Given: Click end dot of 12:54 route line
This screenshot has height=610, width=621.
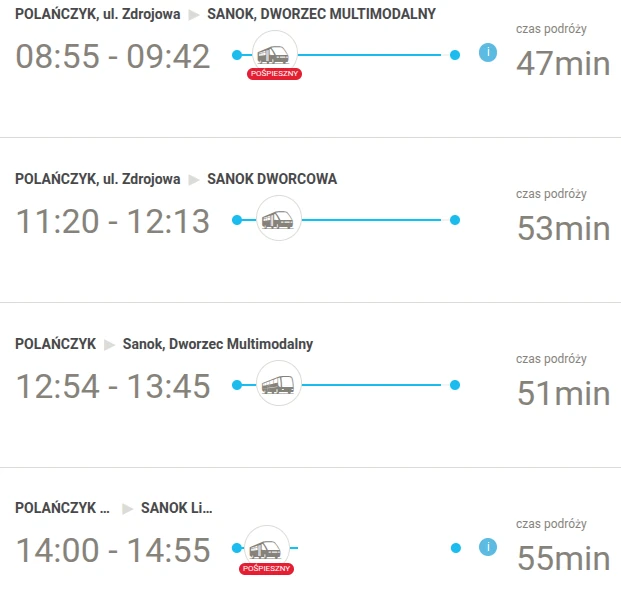Looking at the screenshot, I should pos(455,385).
